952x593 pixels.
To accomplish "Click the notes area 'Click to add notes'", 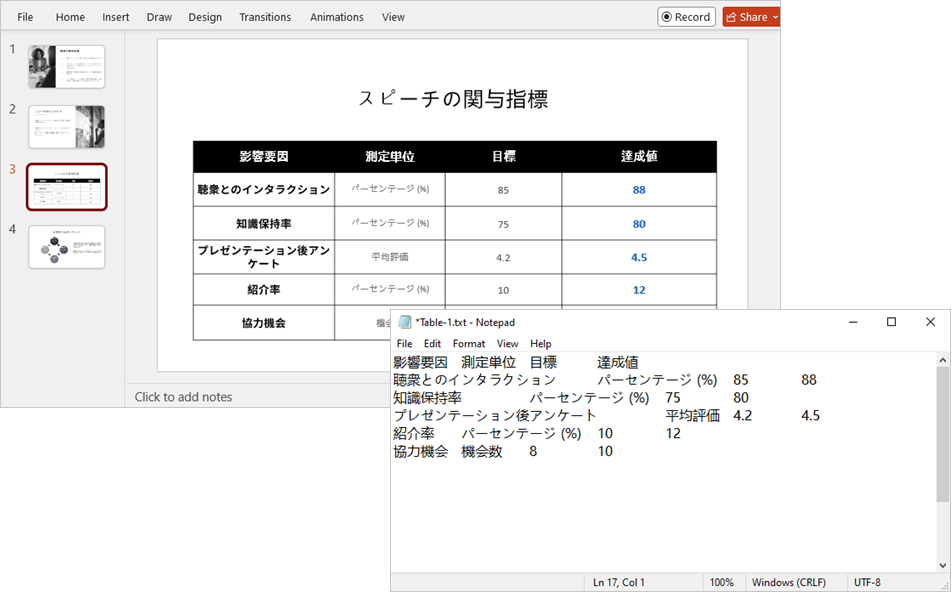I will point(183,397).
